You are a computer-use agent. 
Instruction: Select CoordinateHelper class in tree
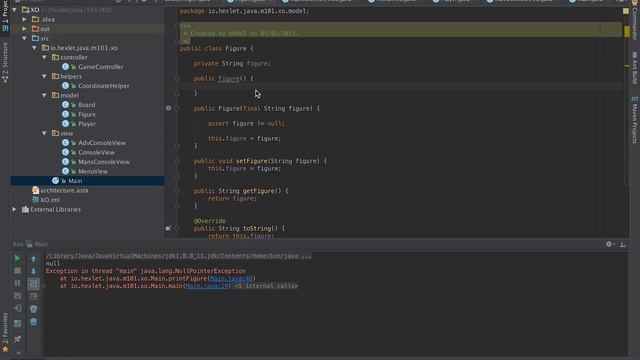coord(104,86)
